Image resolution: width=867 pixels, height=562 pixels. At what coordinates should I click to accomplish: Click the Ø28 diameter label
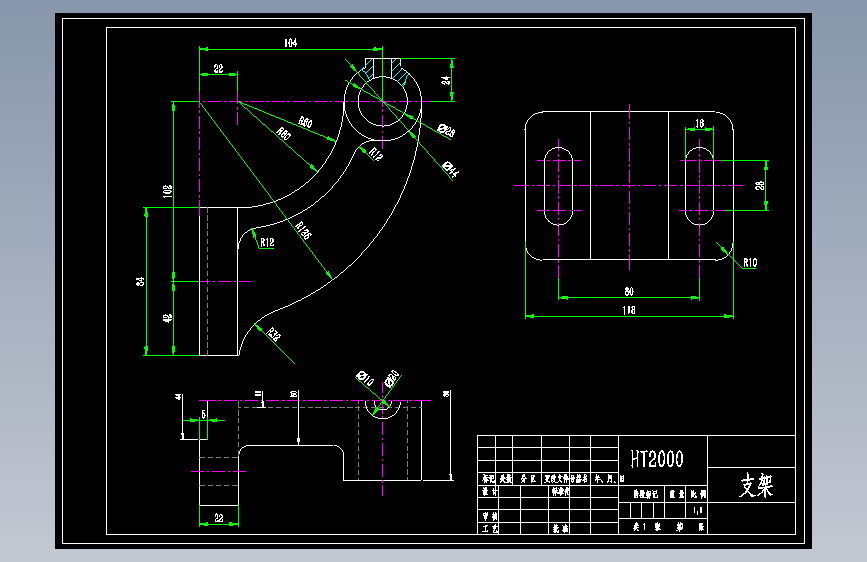pos(446,131)
